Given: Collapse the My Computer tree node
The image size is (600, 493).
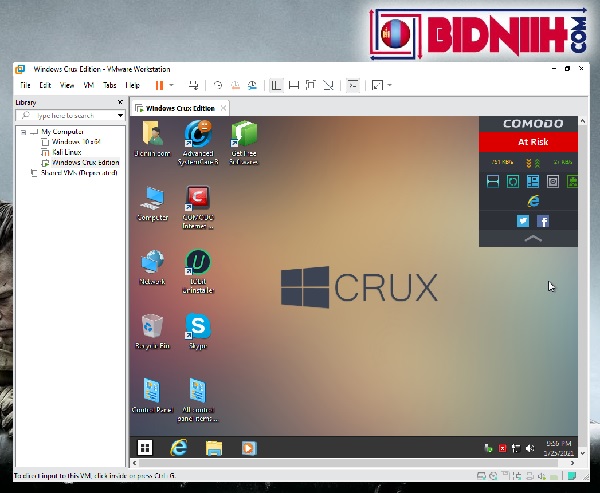Looking at the screenshot, I should [23, 132].
